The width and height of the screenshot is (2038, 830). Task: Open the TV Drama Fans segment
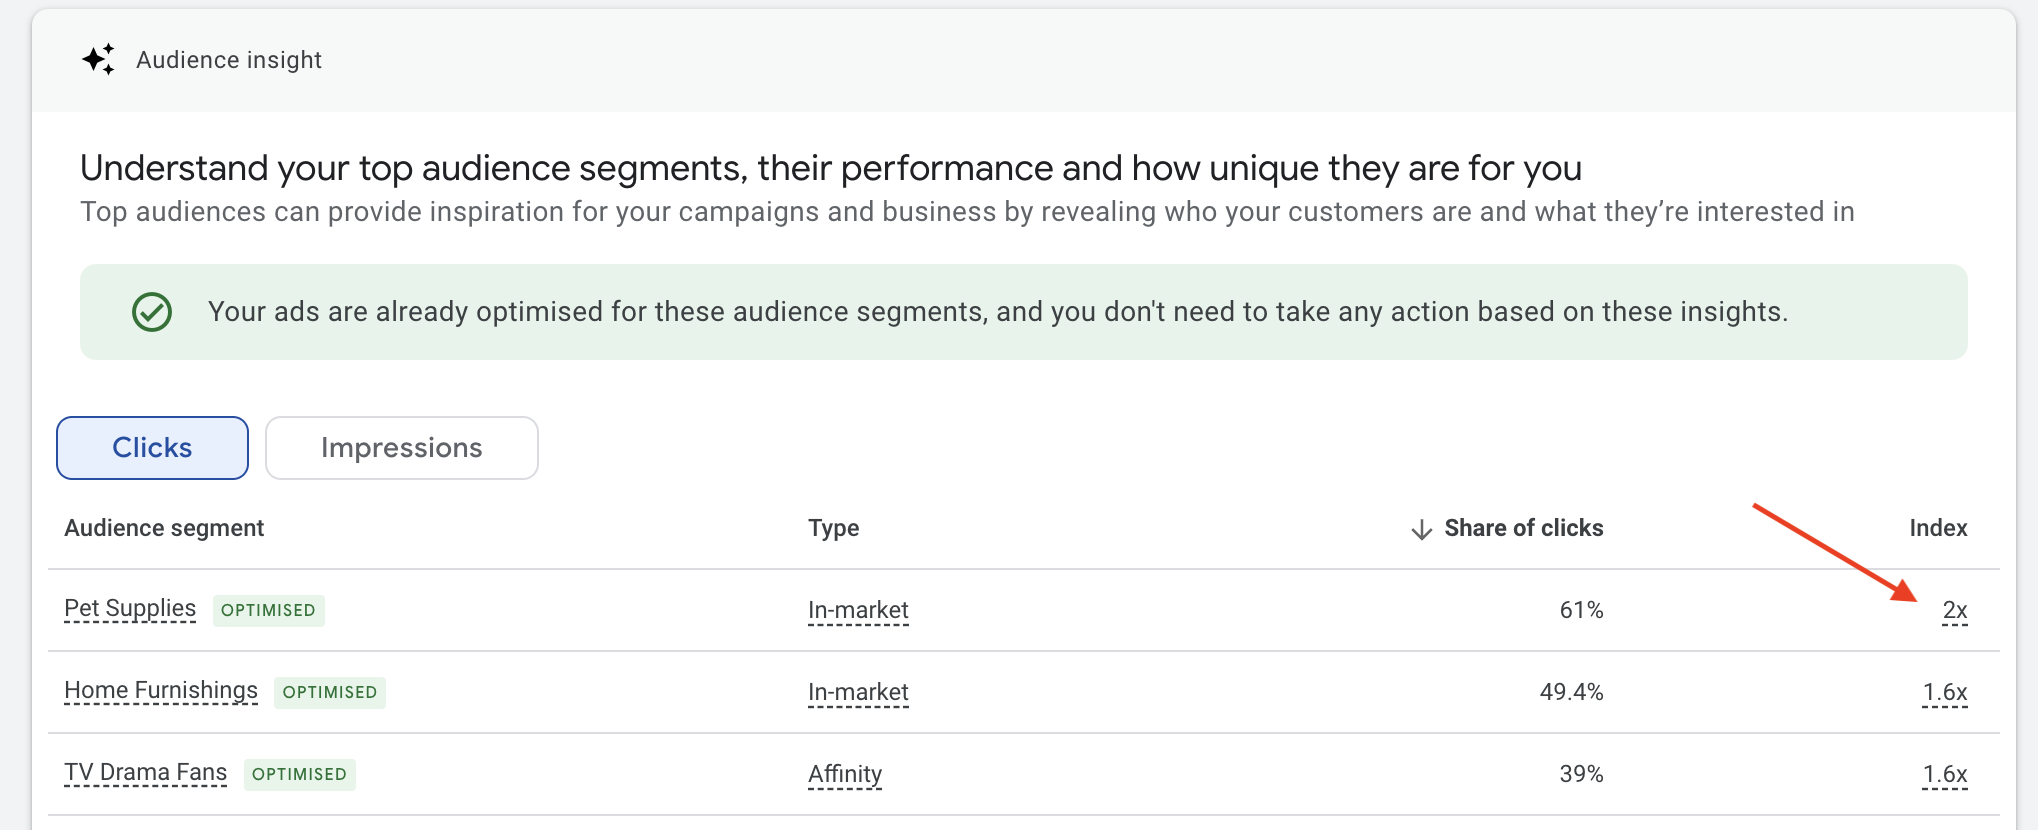[146, 773]
